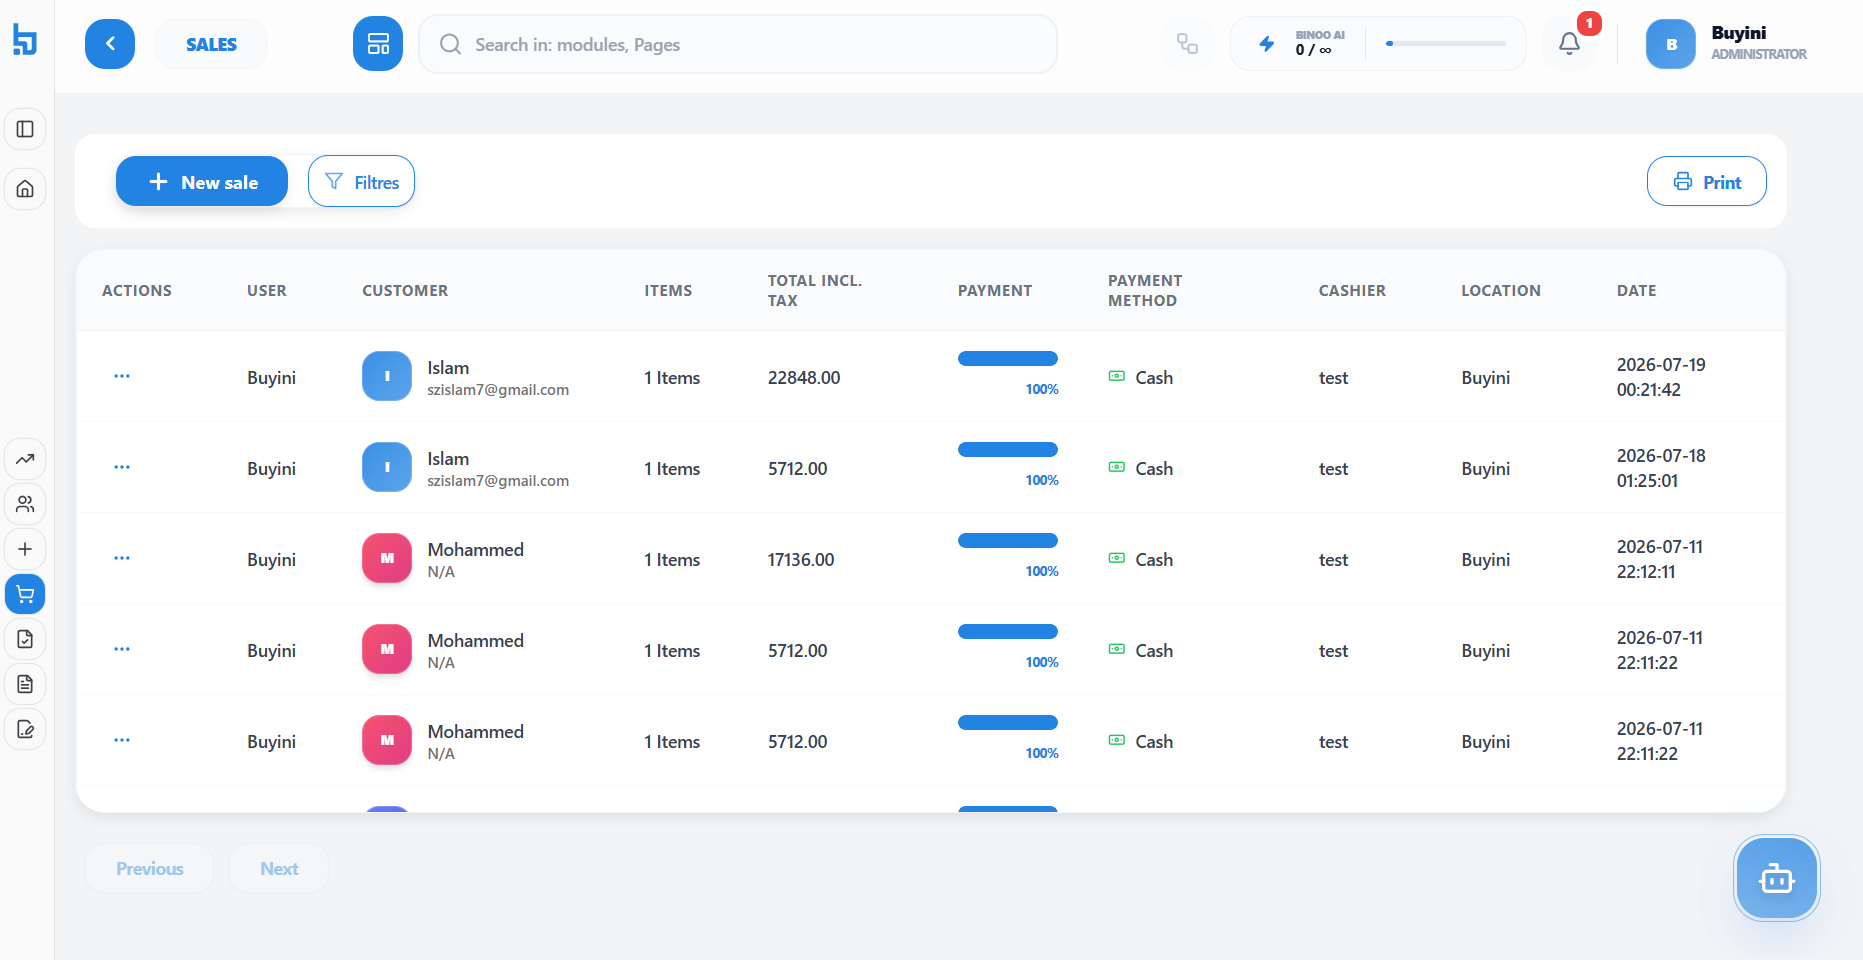Go to Next page
Viewport: 1863px width, 960px height.
click(x=279, y=868)
